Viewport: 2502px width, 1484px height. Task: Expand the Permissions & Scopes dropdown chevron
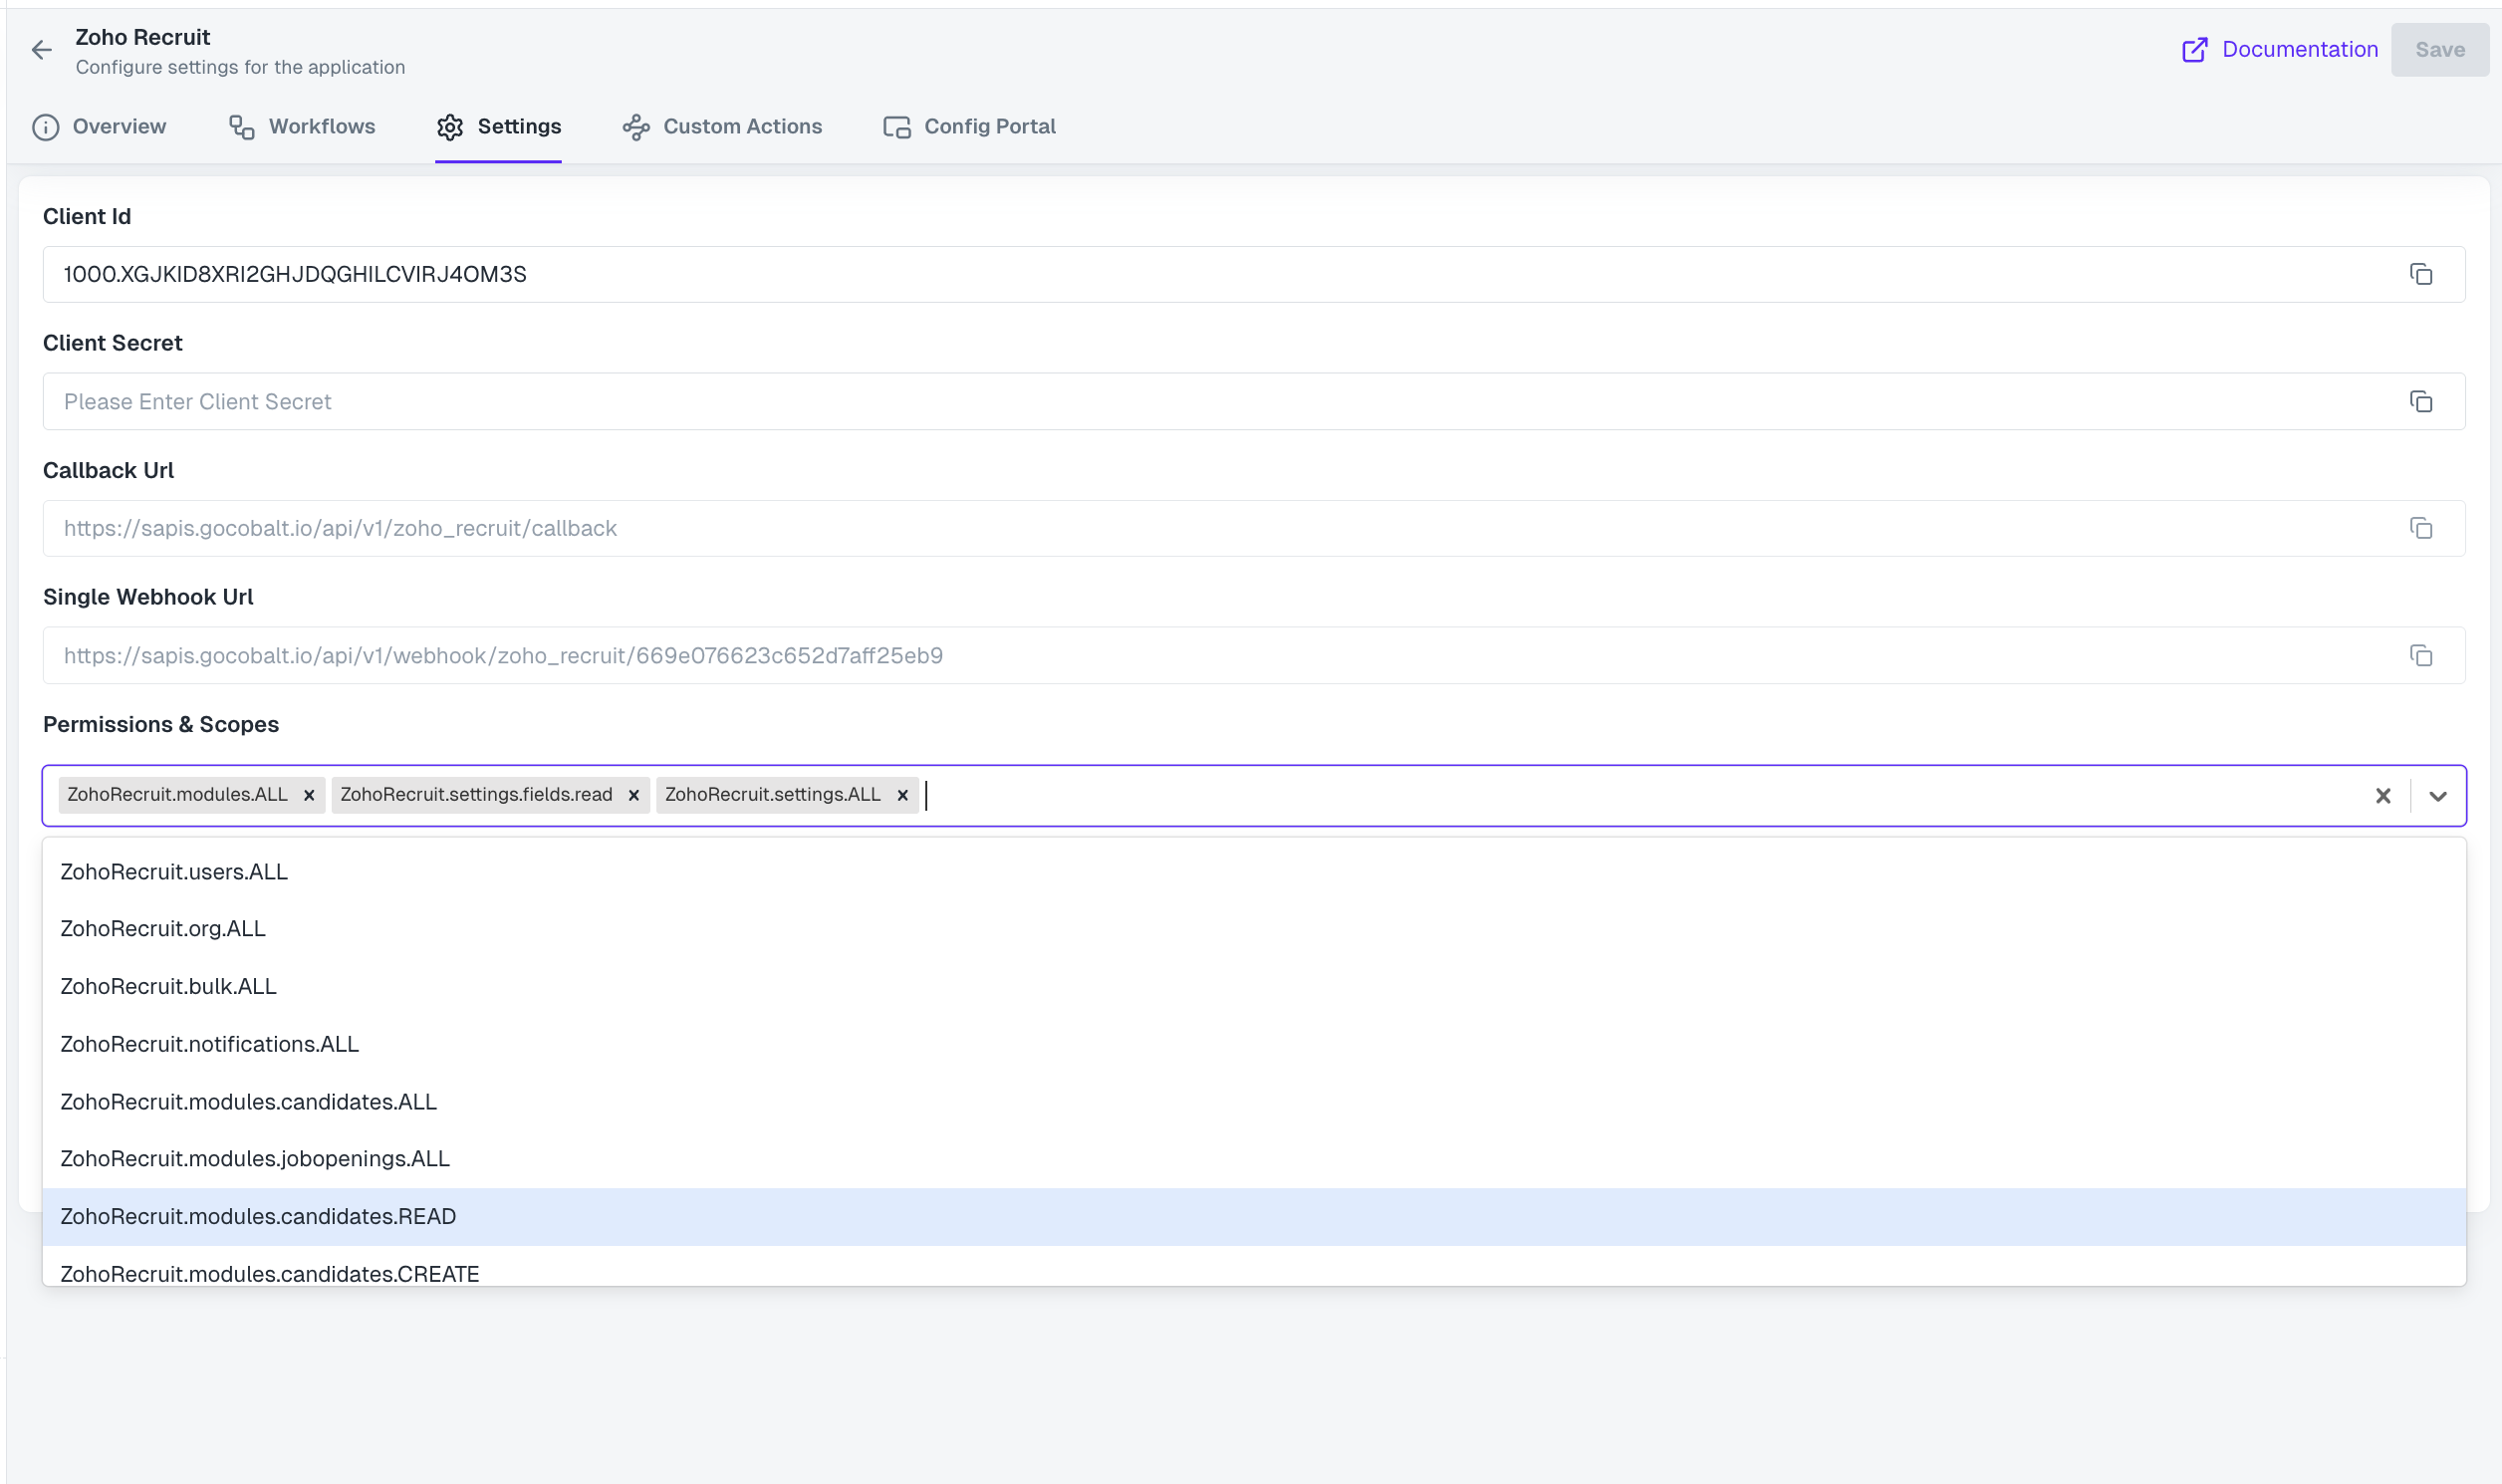pos(2437,796)
